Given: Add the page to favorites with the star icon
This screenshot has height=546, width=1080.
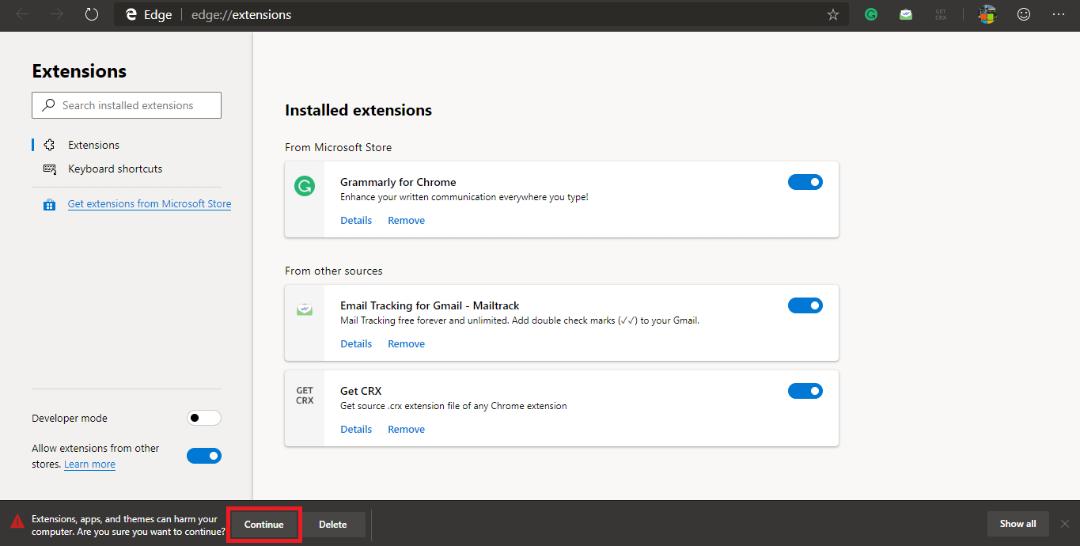Looking at the screenshot, I should click(833, 14).
